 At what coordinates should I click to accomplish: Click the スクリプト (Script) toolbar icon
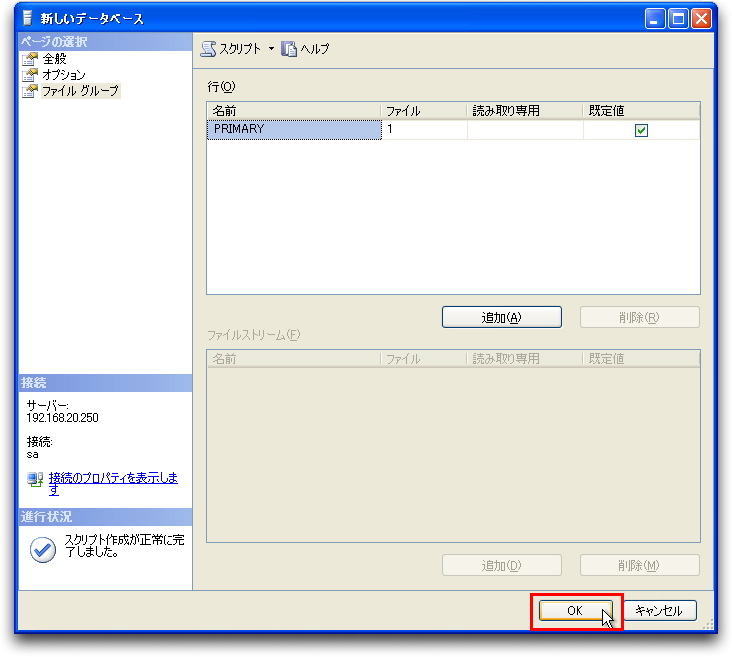coord(208,48)
